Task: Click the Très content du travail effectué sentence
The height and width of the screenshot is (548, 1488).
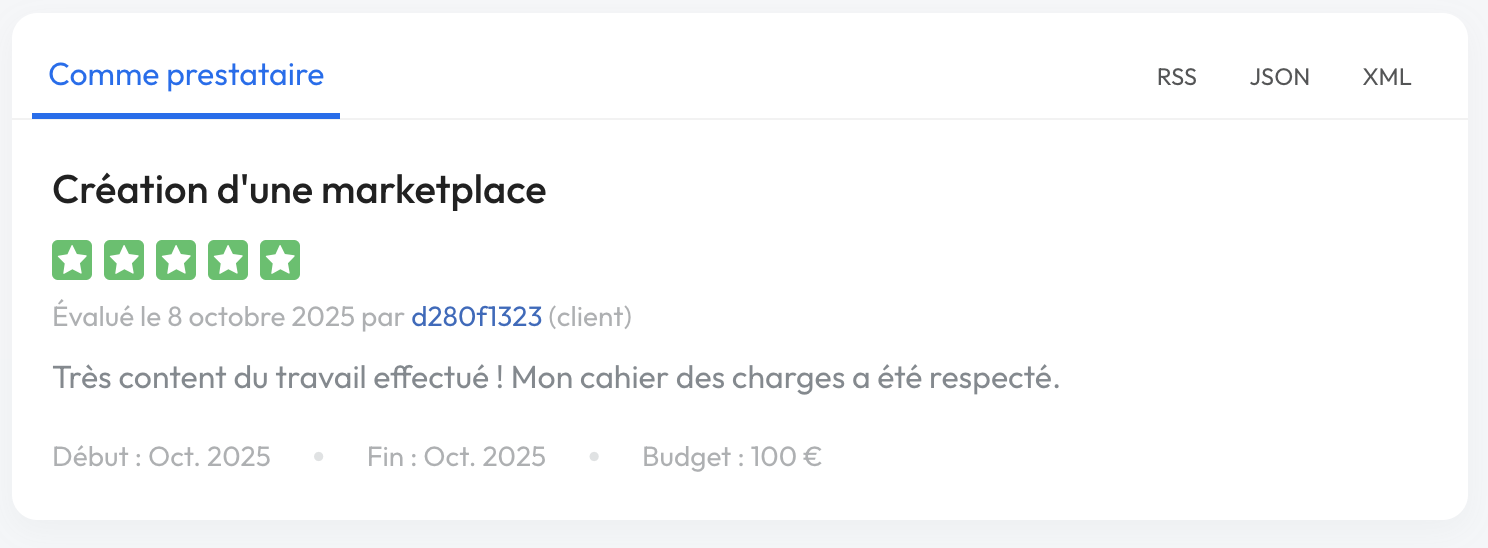Action: click(x=280, y=379)
